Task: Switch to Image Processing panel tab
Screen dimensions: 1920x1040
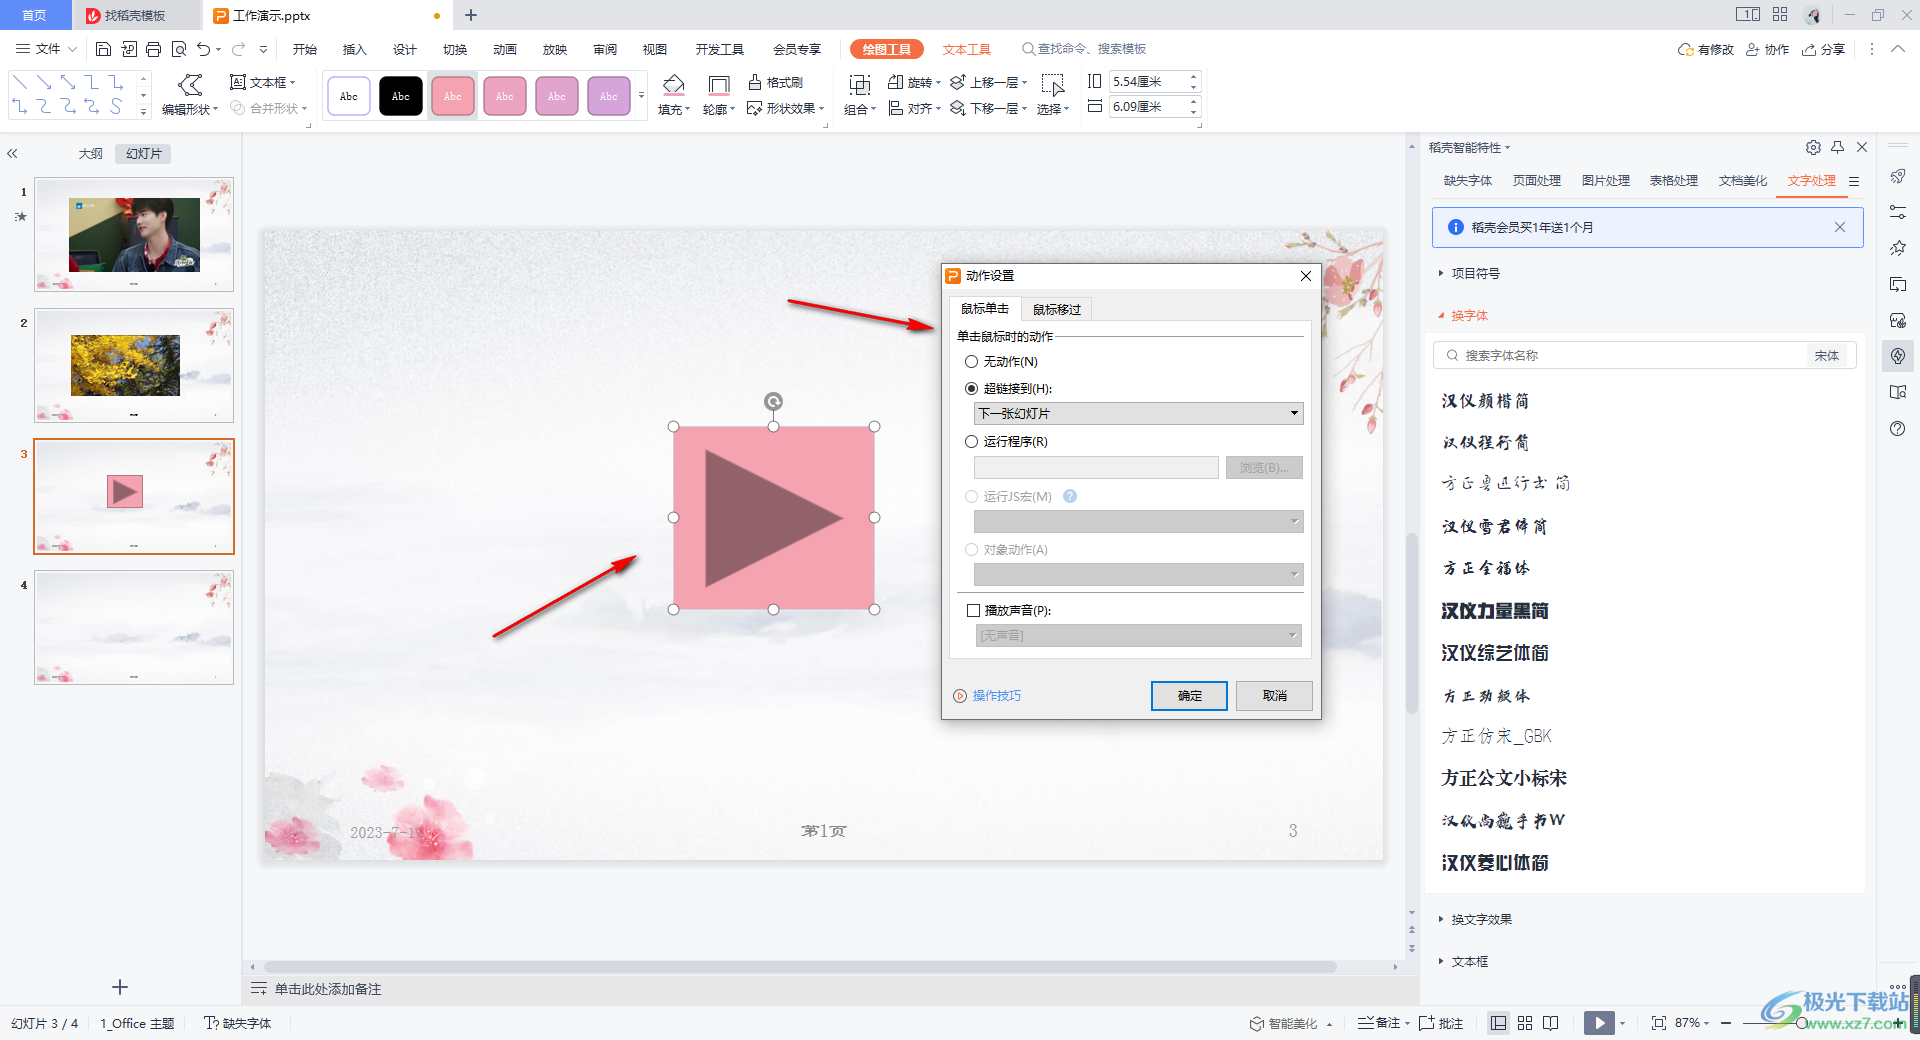Action: click(x=1605, y=181)
